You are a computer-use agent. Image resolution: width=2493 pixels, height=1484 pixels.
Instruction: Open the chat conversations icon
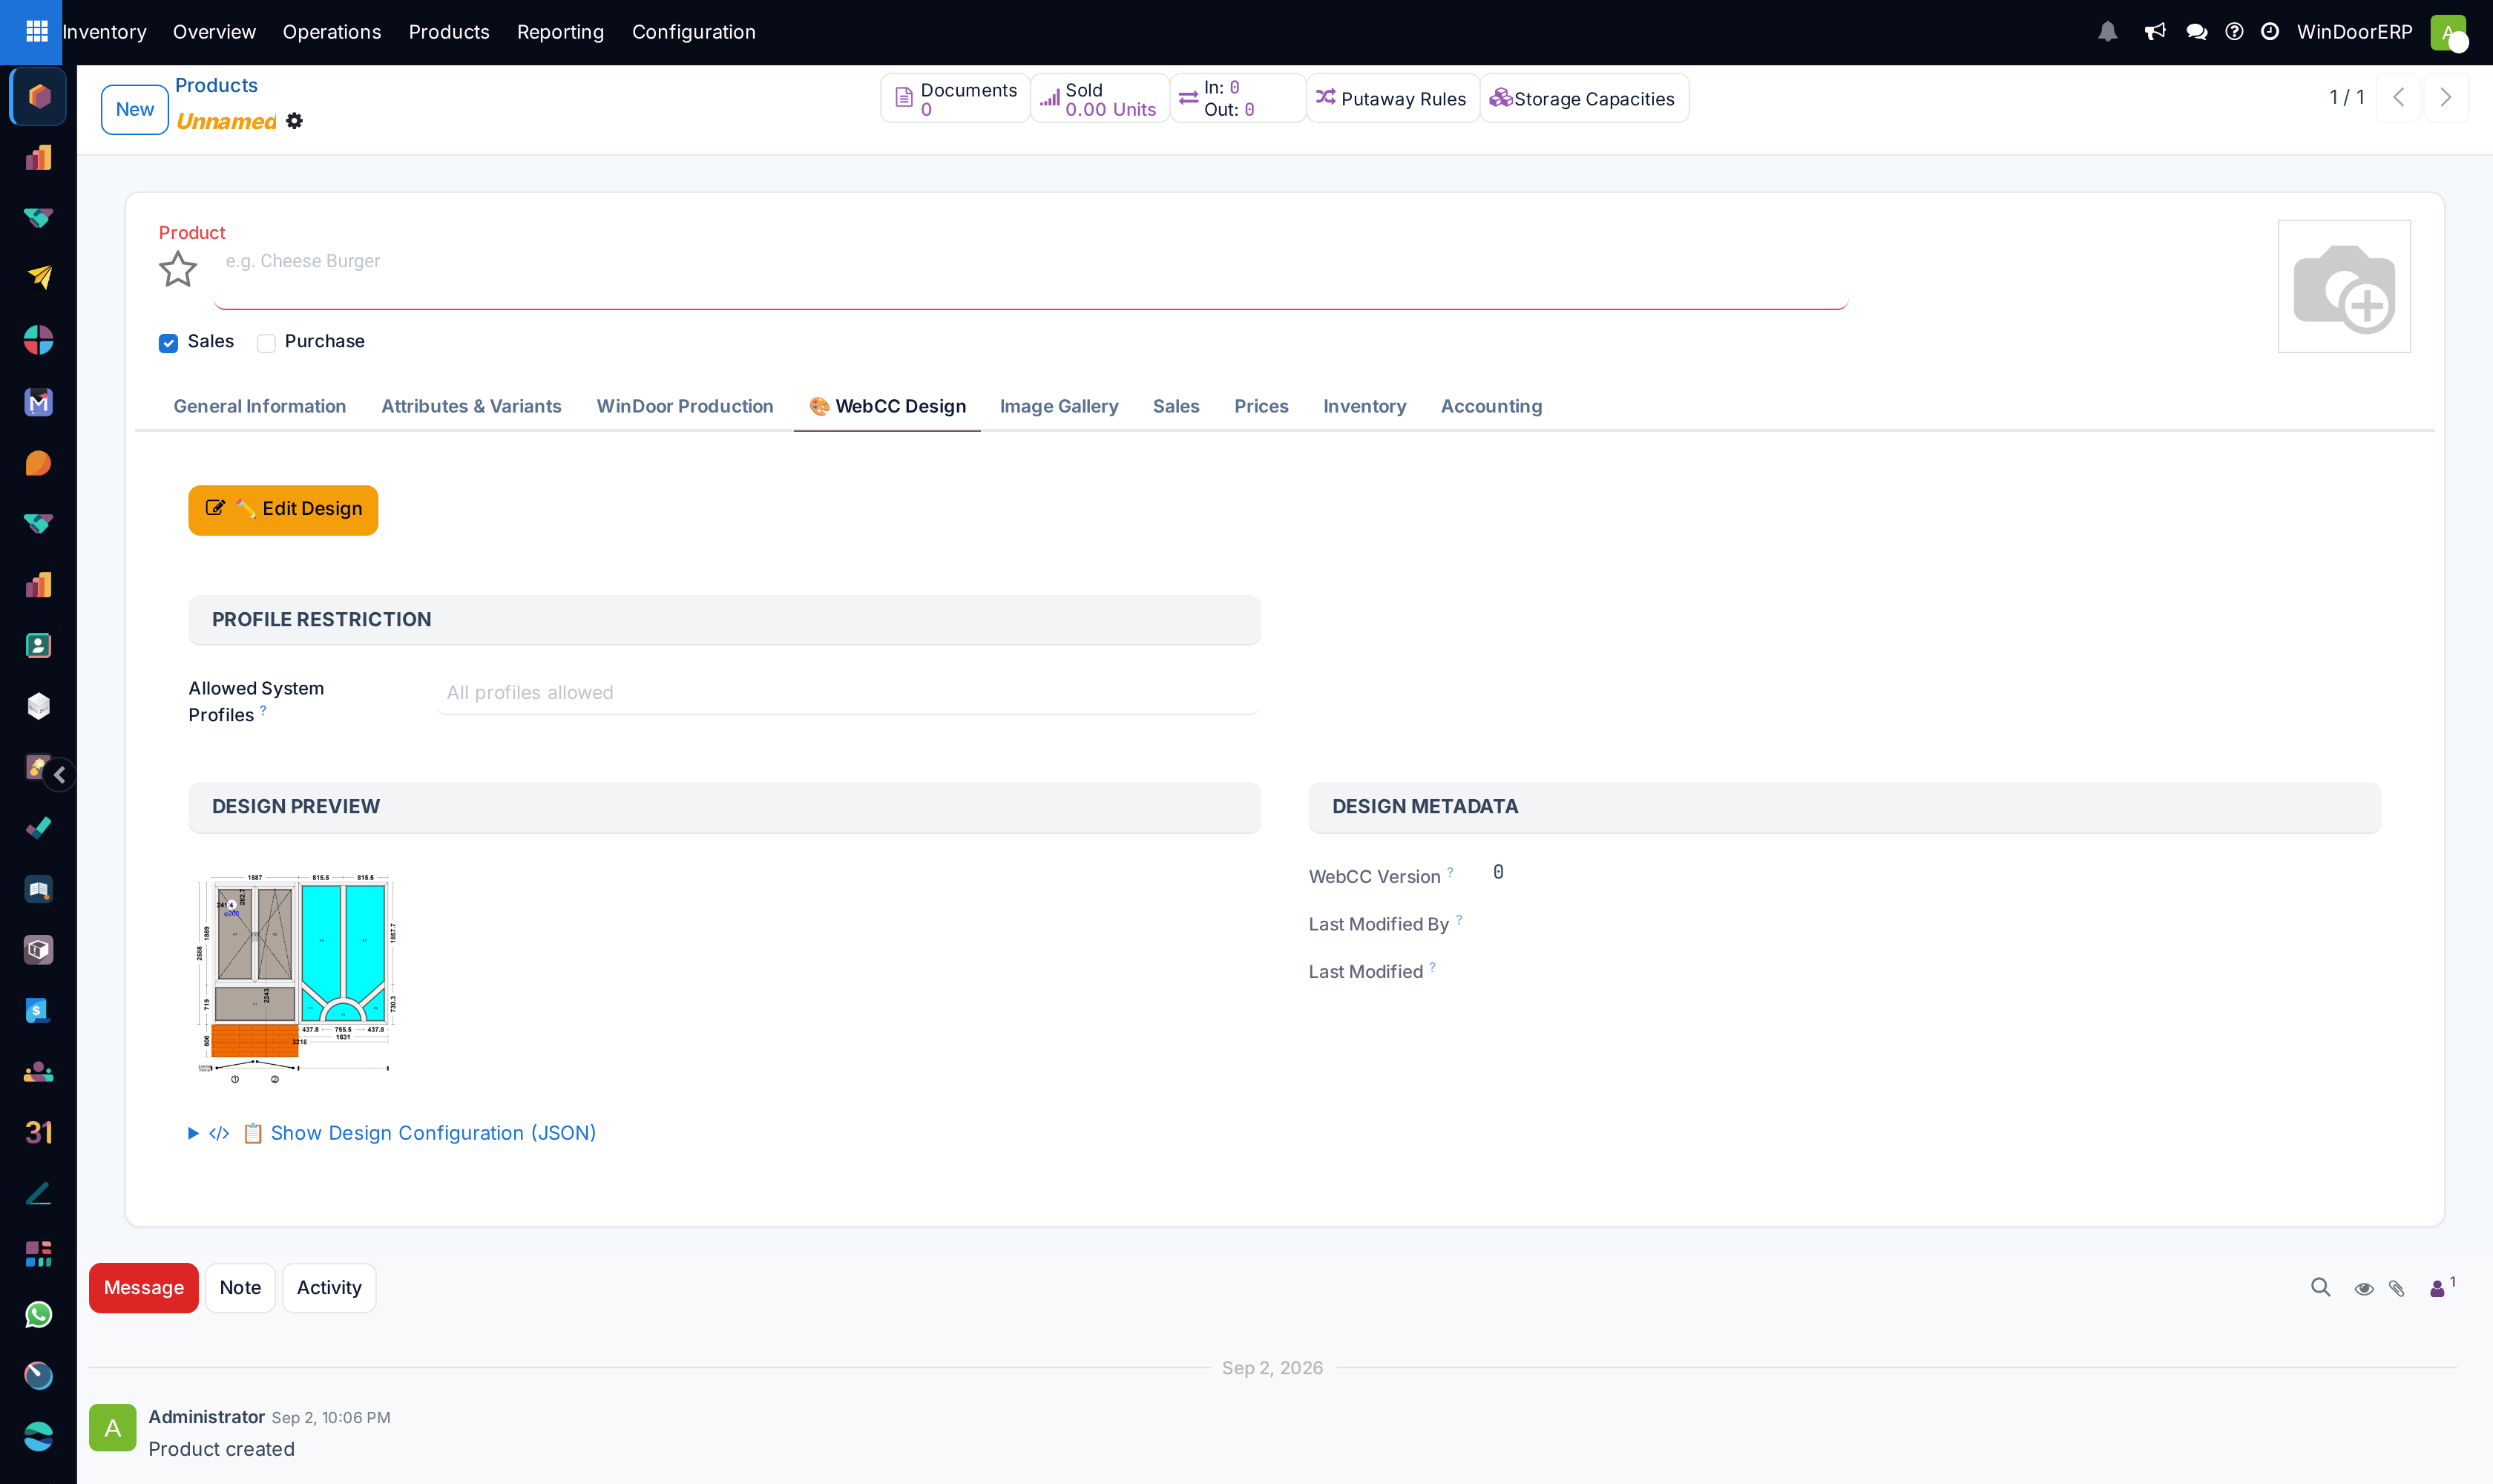coord(2197,32)
